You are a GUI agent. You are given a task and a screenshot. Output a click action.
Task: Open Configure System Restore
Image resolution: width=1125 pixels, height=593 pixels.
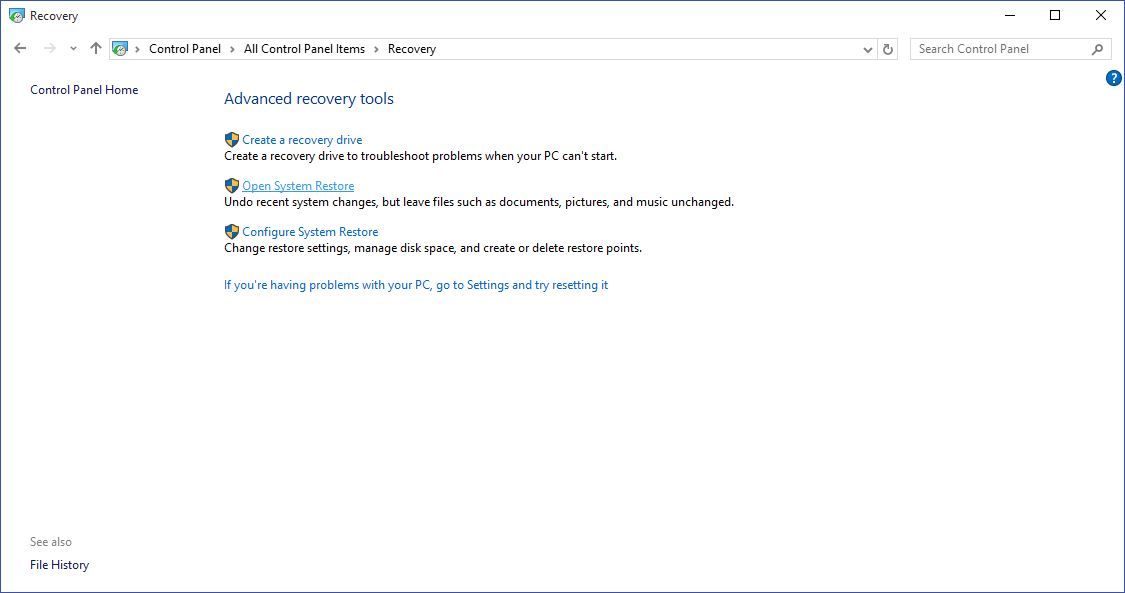point(309,231)
